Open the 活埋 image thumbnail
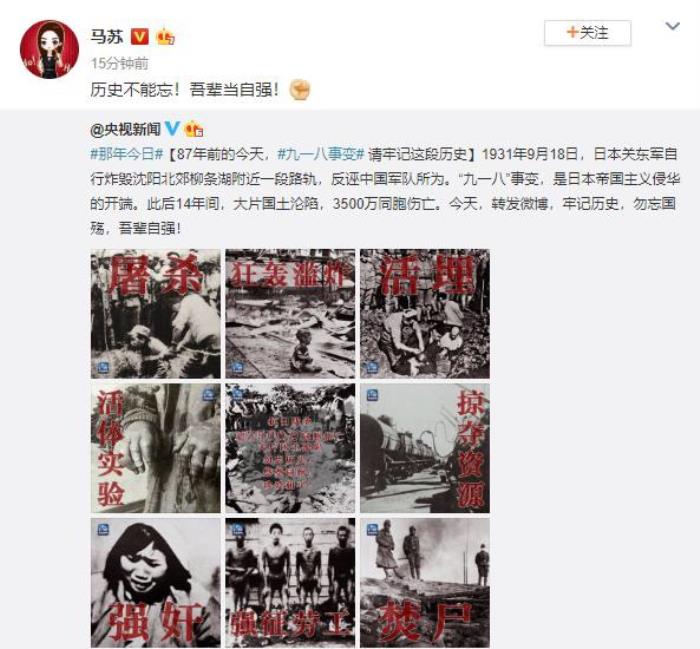This screenshot has width=700, height=649. (425, 314)
